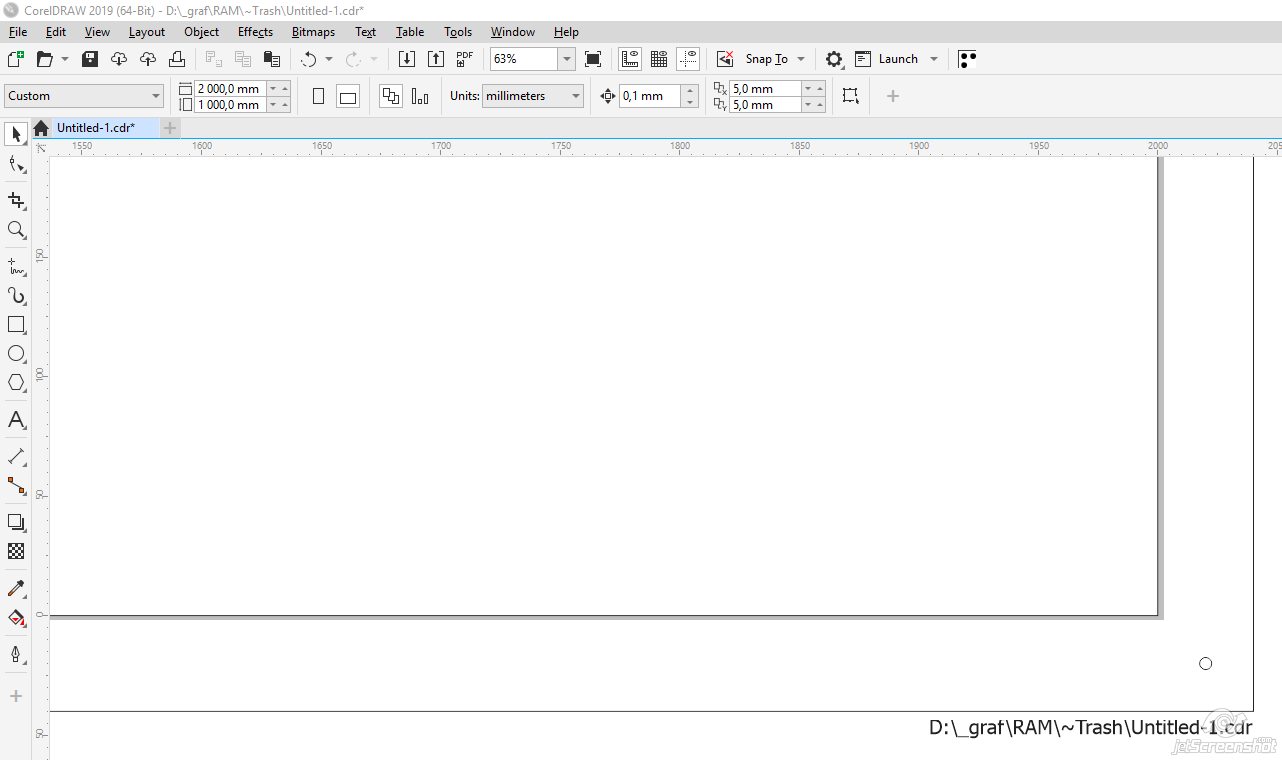This screenshot has height=760, width=1282.
Task: Select the Connector tool
Action: [16, 486]
